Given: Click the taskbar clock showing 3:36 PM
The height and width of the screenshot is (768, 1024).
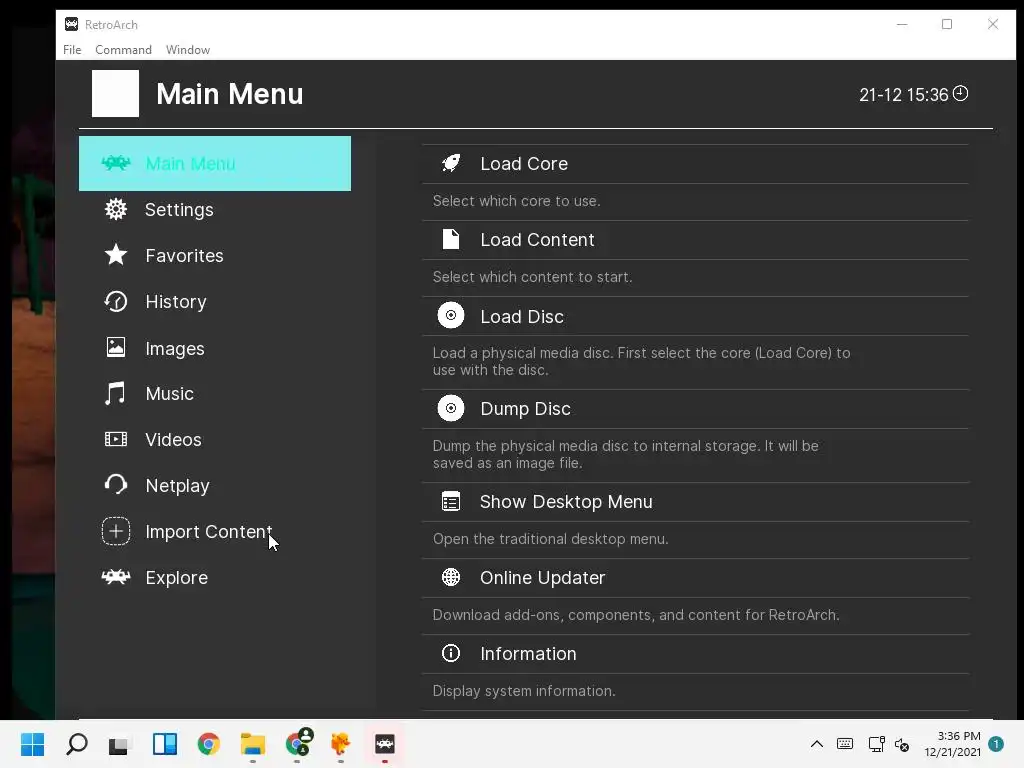Looking at the screenshot, I should pyautogui.click(x=952, y=744).
